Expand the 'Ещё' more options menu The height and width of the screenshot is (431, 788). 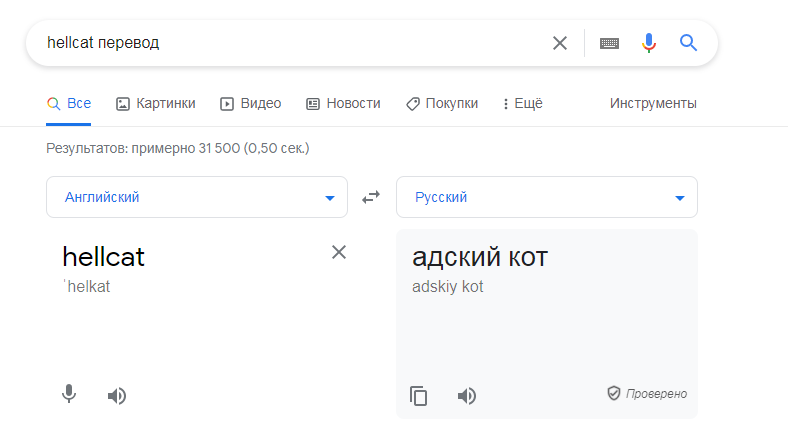tap(522, 103)
